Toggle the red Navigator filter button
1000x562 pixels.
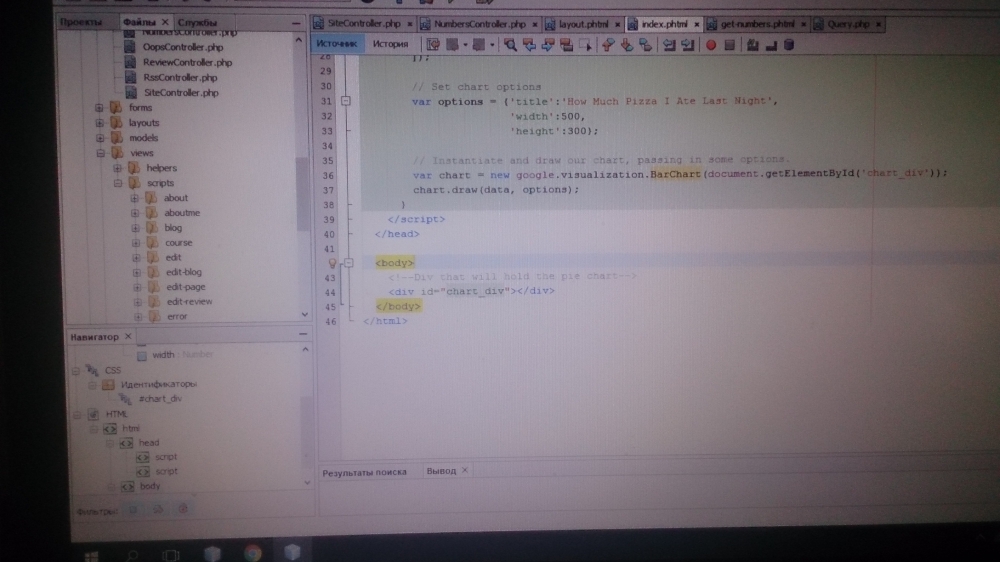pyautogui.click(x=182, y=509)
